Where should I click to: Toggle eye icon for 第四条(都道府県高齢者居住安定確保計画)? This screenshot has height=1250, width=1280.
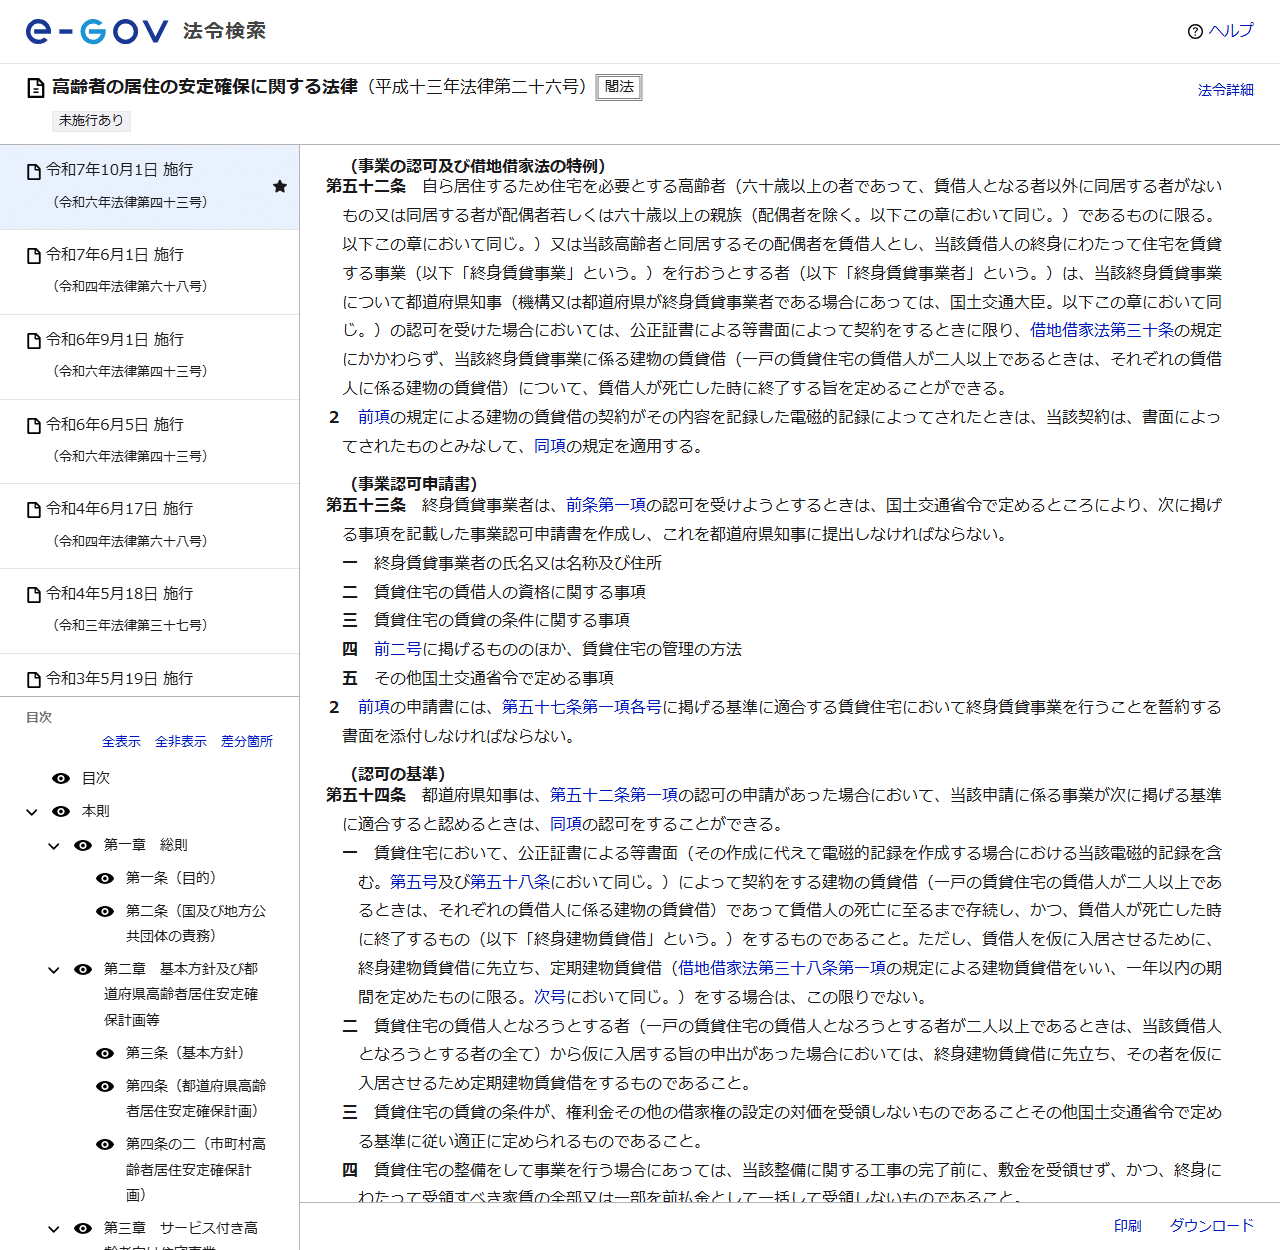(x=105, y=1086)
